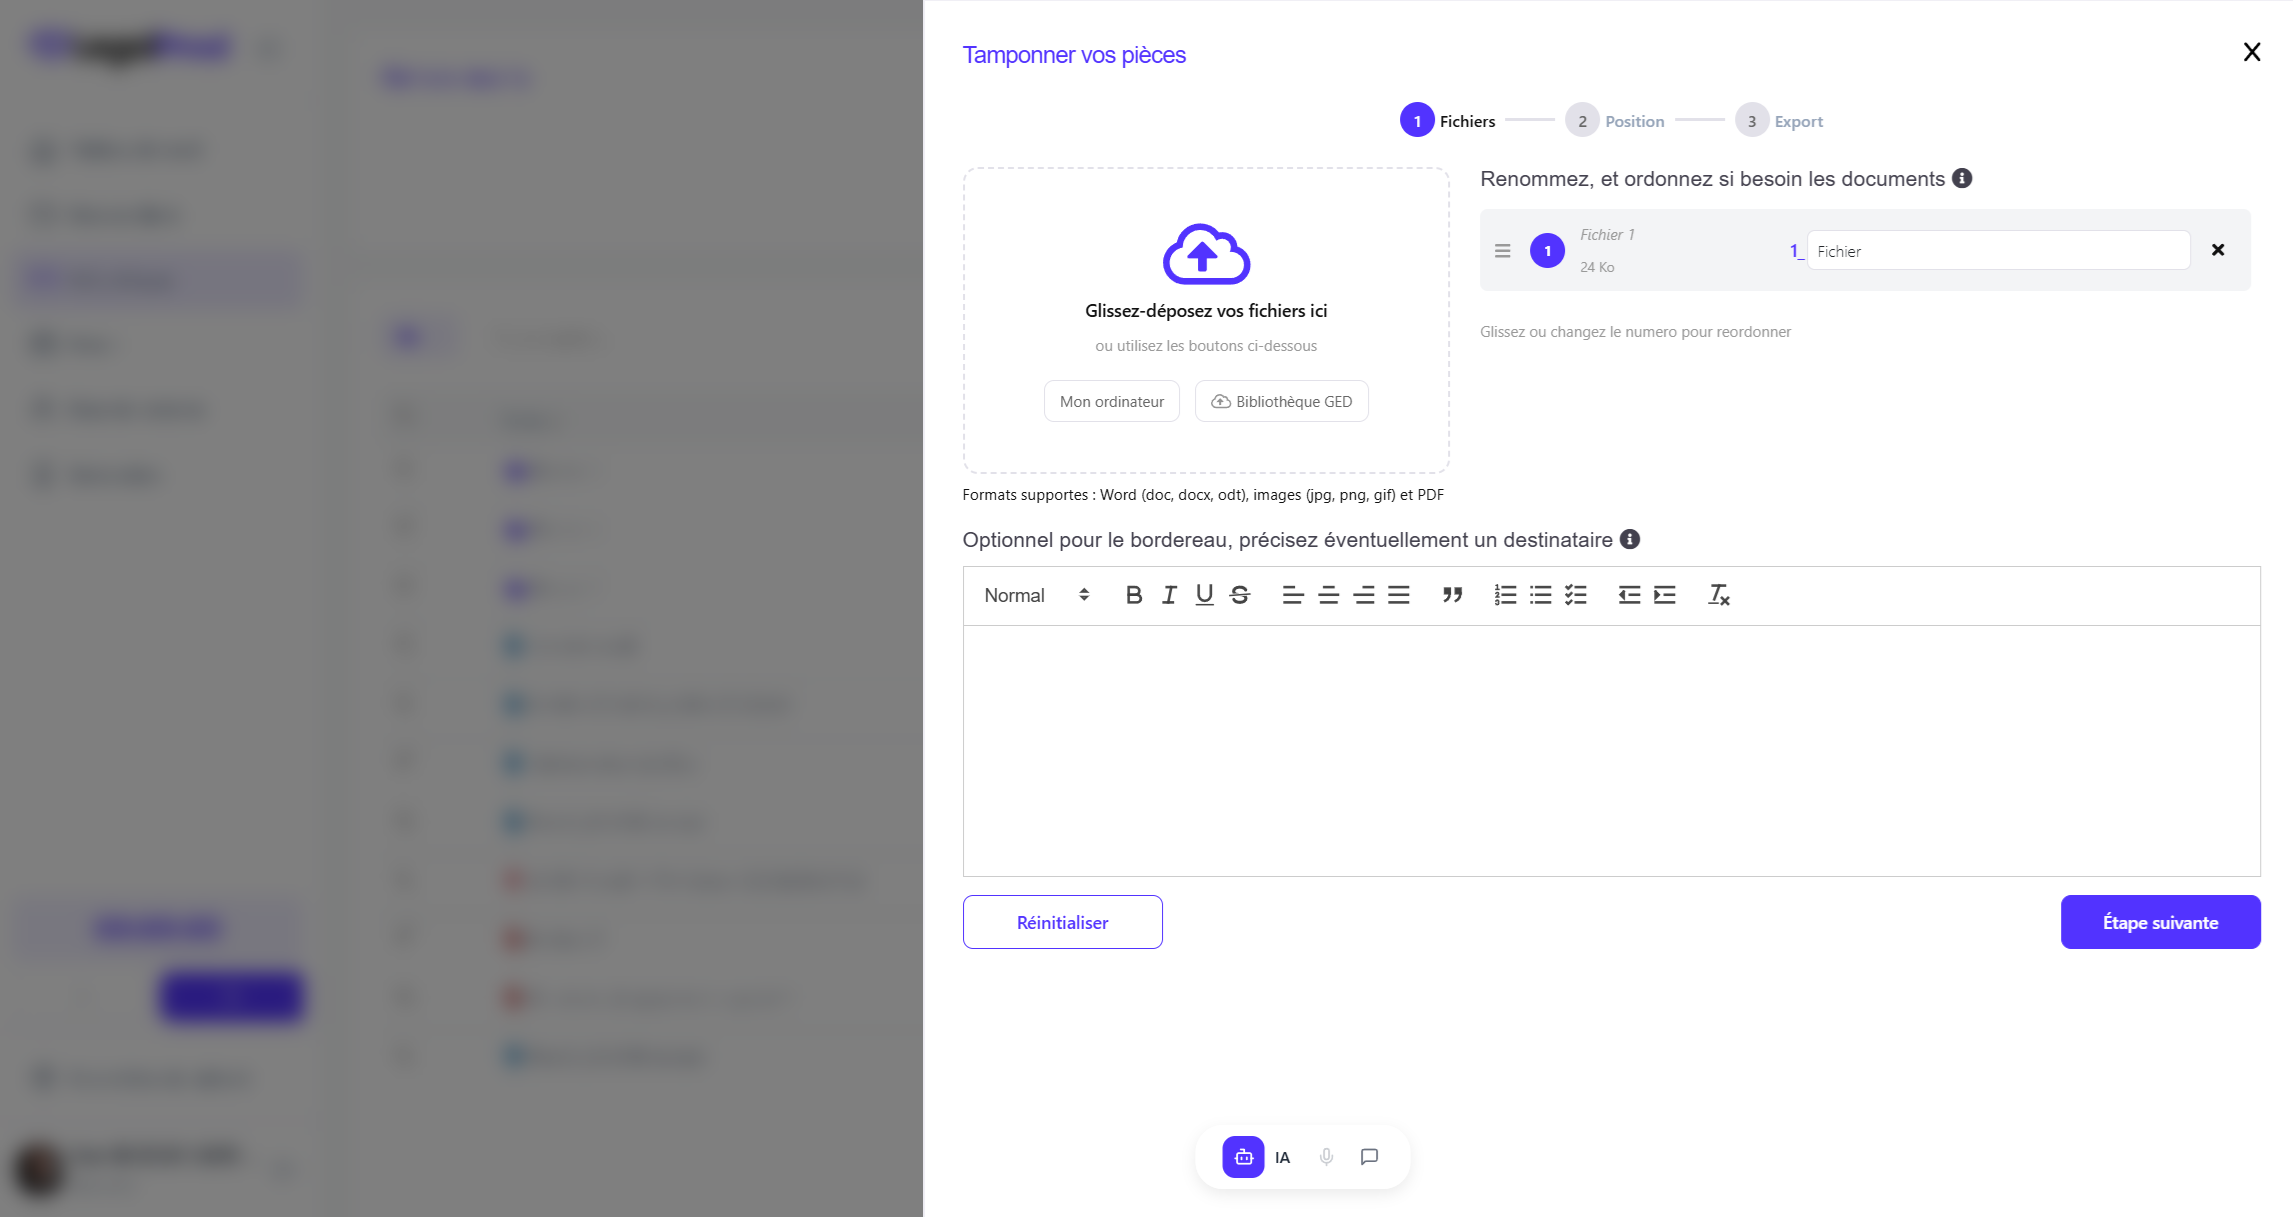
Task: Click the Fichier name input field
Action: 1997,251
